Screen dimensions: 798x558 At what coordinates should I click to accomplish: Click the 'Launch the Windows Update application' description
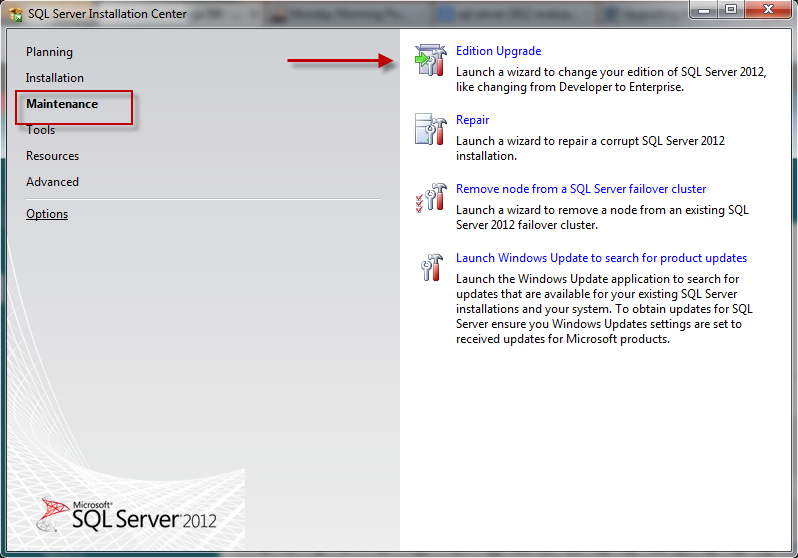(604, 309)
